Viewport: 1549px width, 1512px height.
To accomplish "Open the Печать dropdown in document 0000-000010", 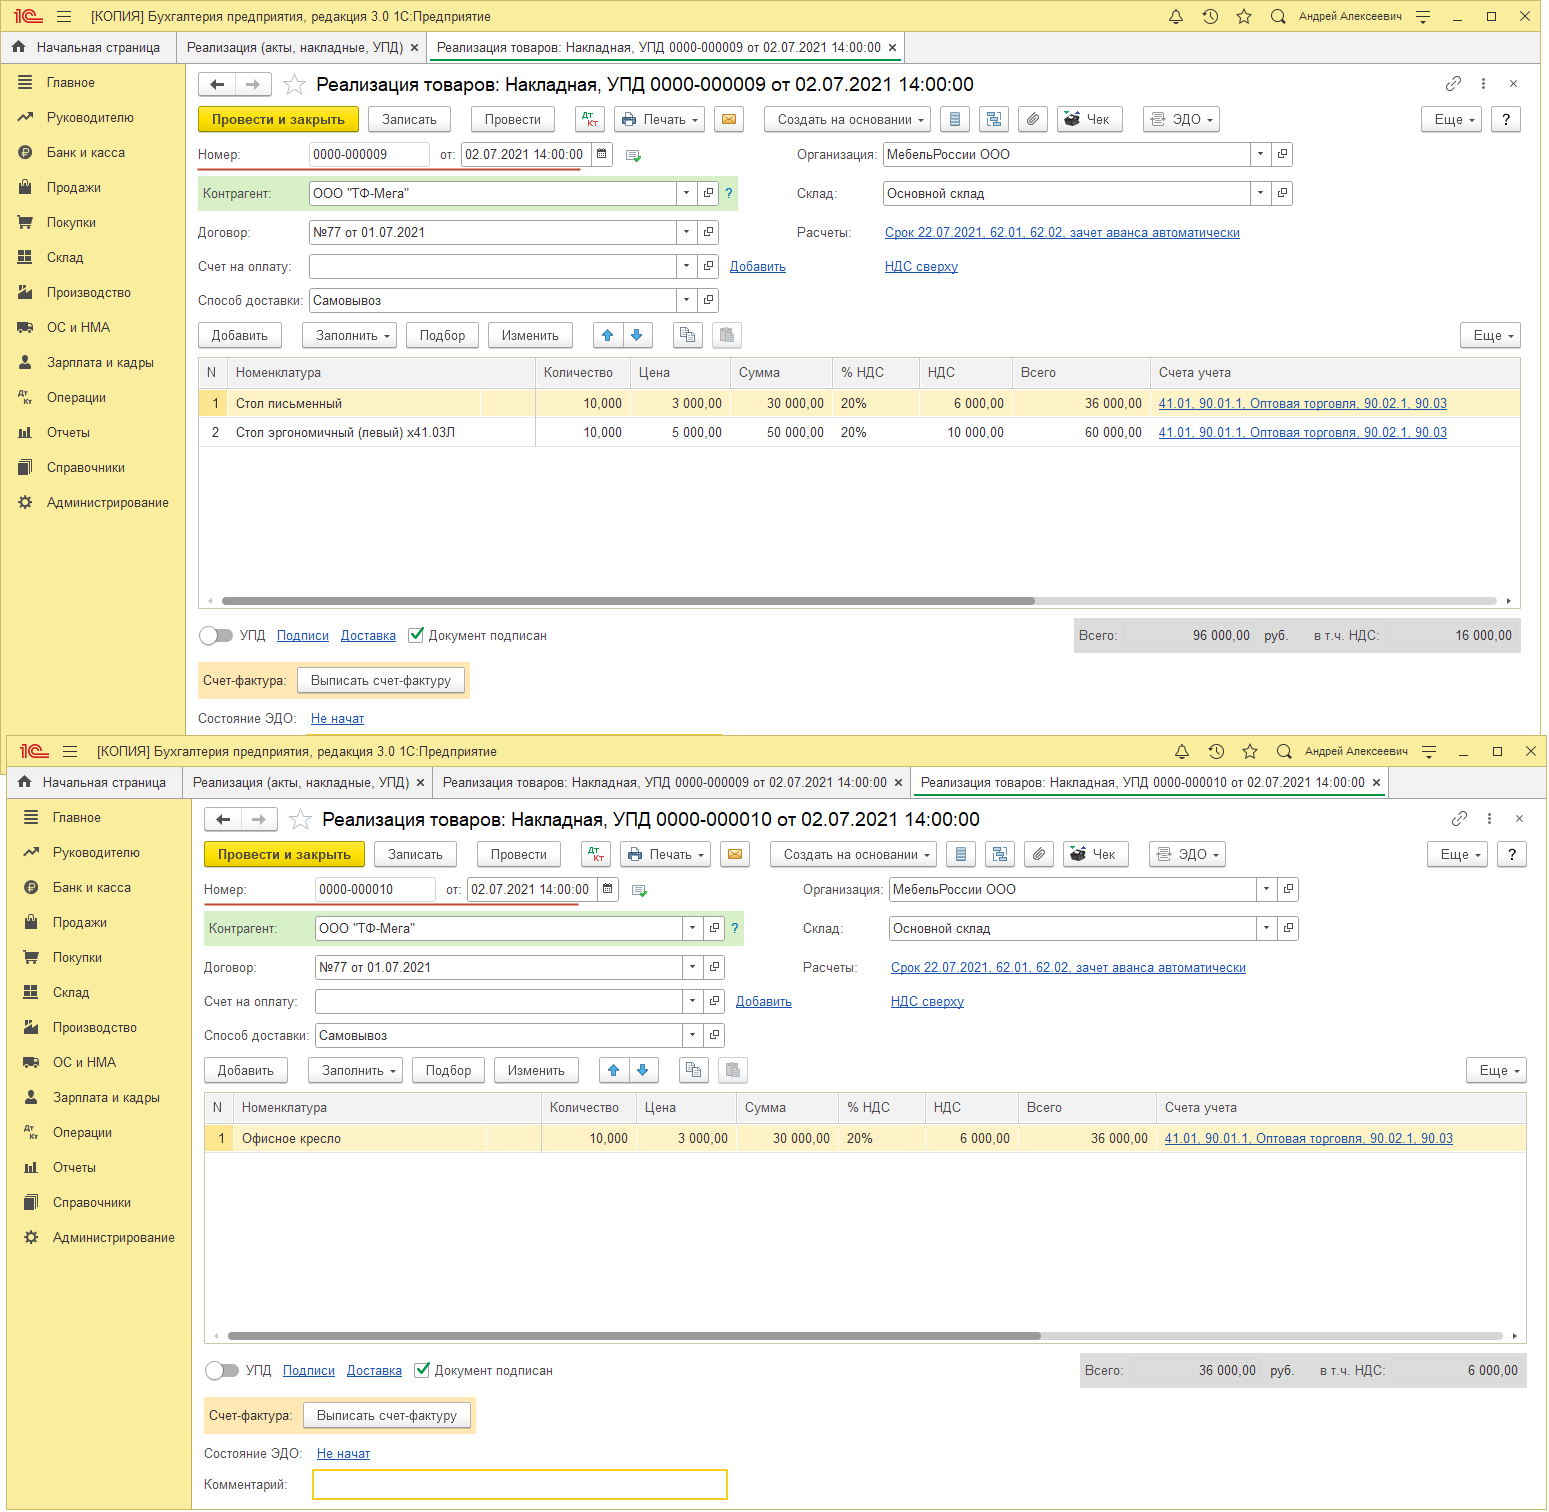I will pyautogui.click(x=665, y=854).
